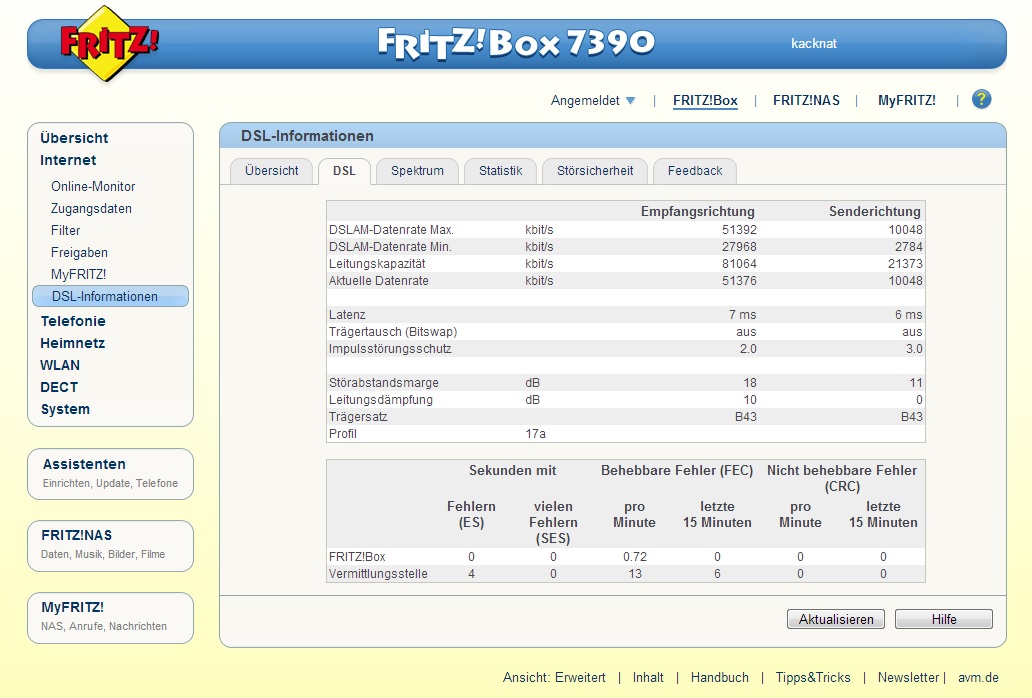
Task: Open the MyFRITZ! sidebar panel
Action: [110, 618]
